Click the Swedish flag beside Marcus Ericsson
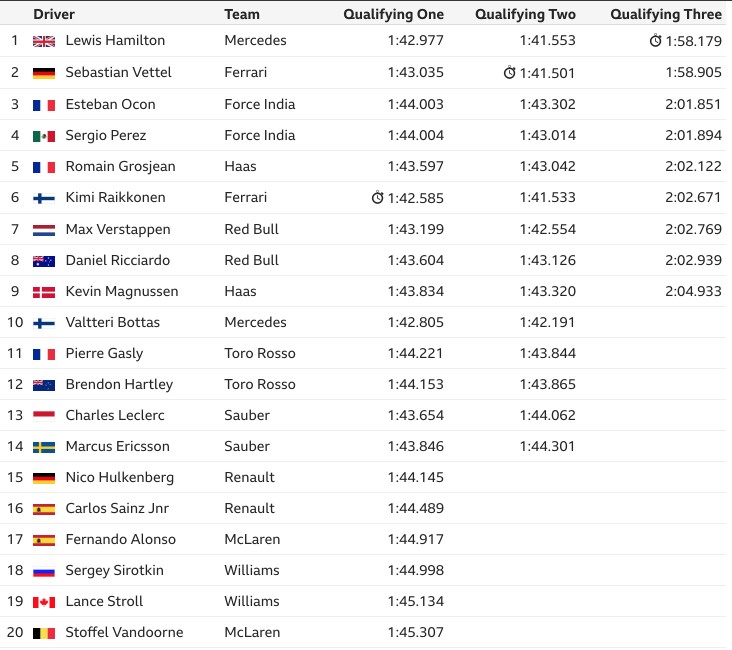 click(x=44, y=447)
